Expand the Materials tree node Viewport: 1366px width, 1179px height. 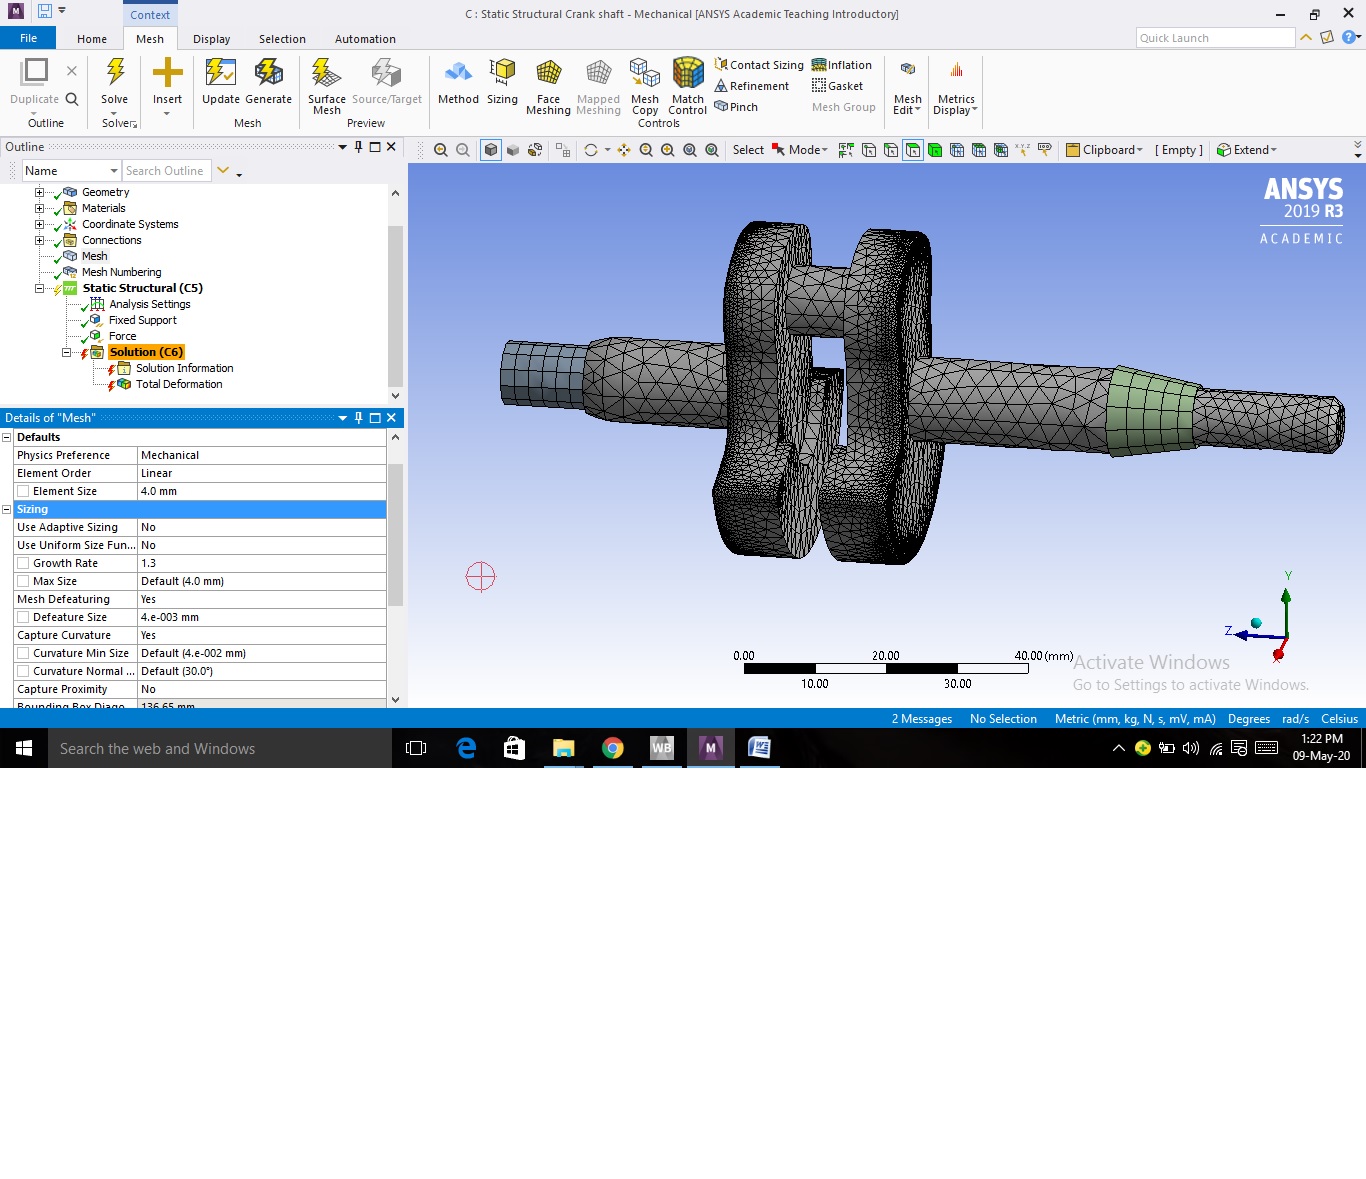[x=39, y=208]
